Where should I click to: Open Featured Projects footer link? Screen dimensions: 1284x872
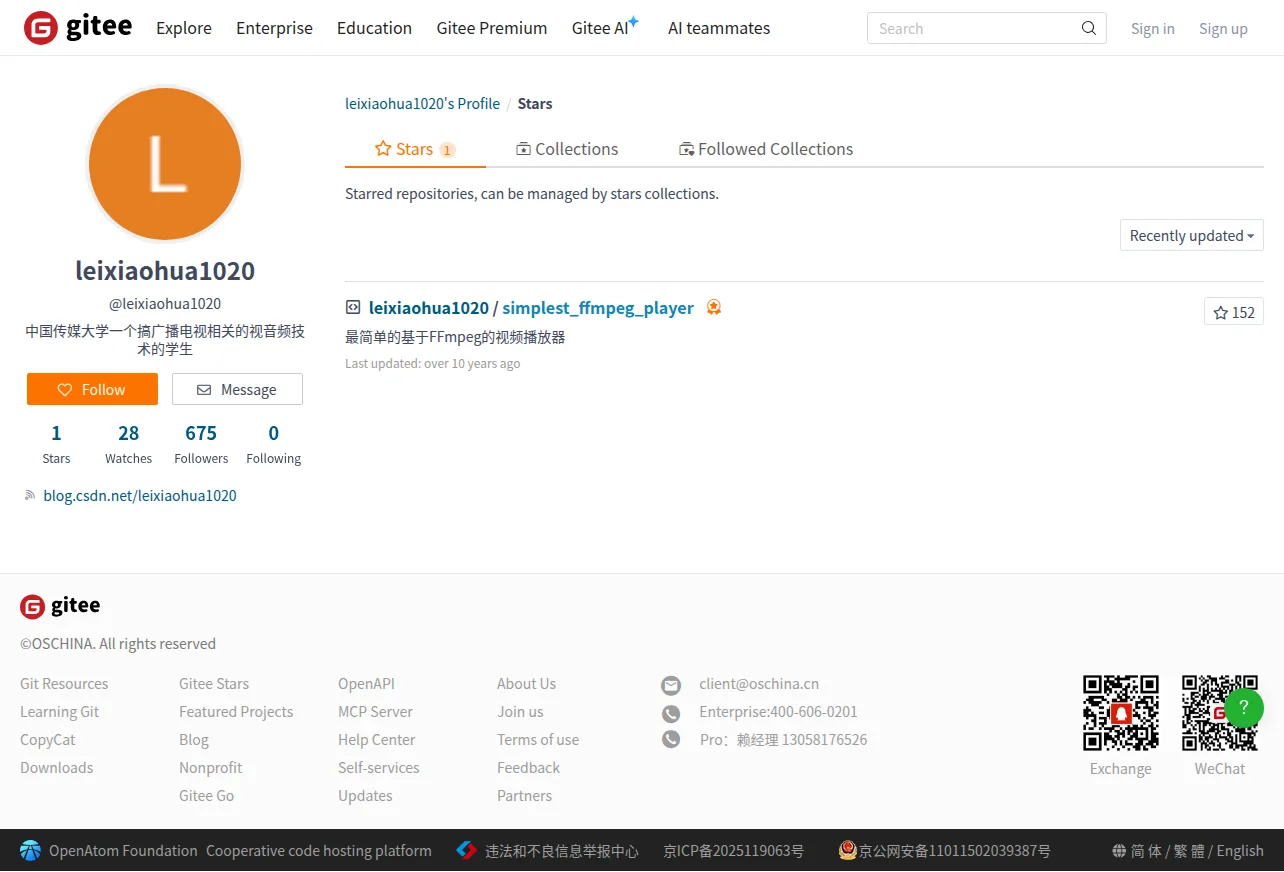[x=236, y=712]
